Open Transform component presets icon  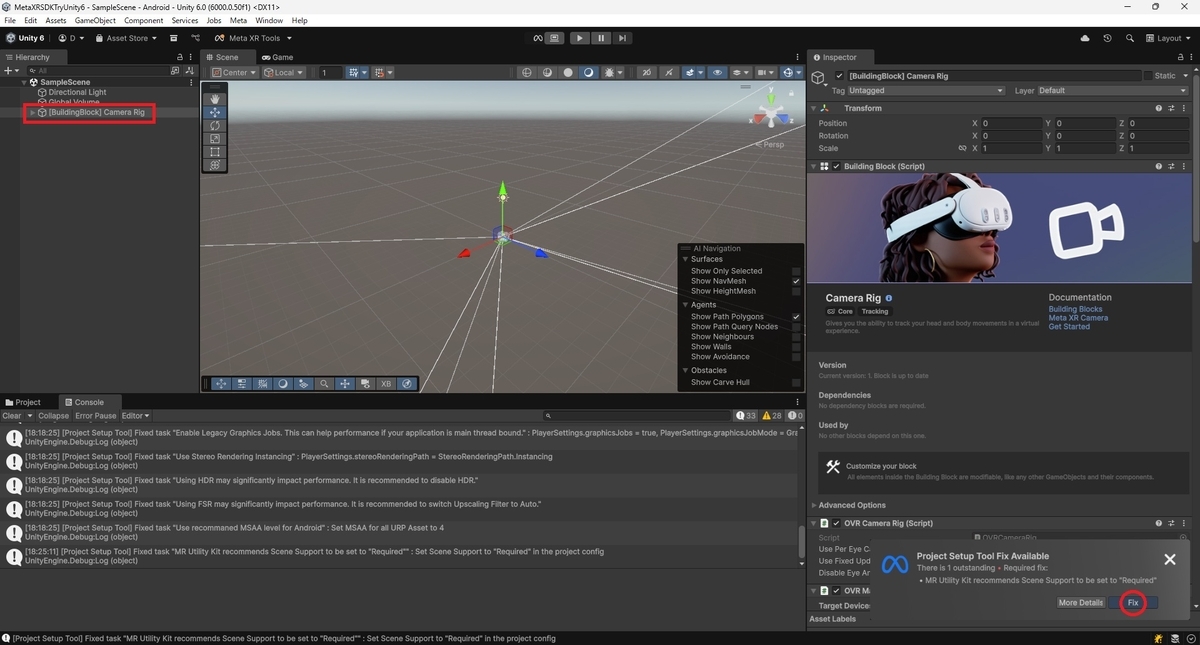pyautogui.click(x=1171, y=108)
